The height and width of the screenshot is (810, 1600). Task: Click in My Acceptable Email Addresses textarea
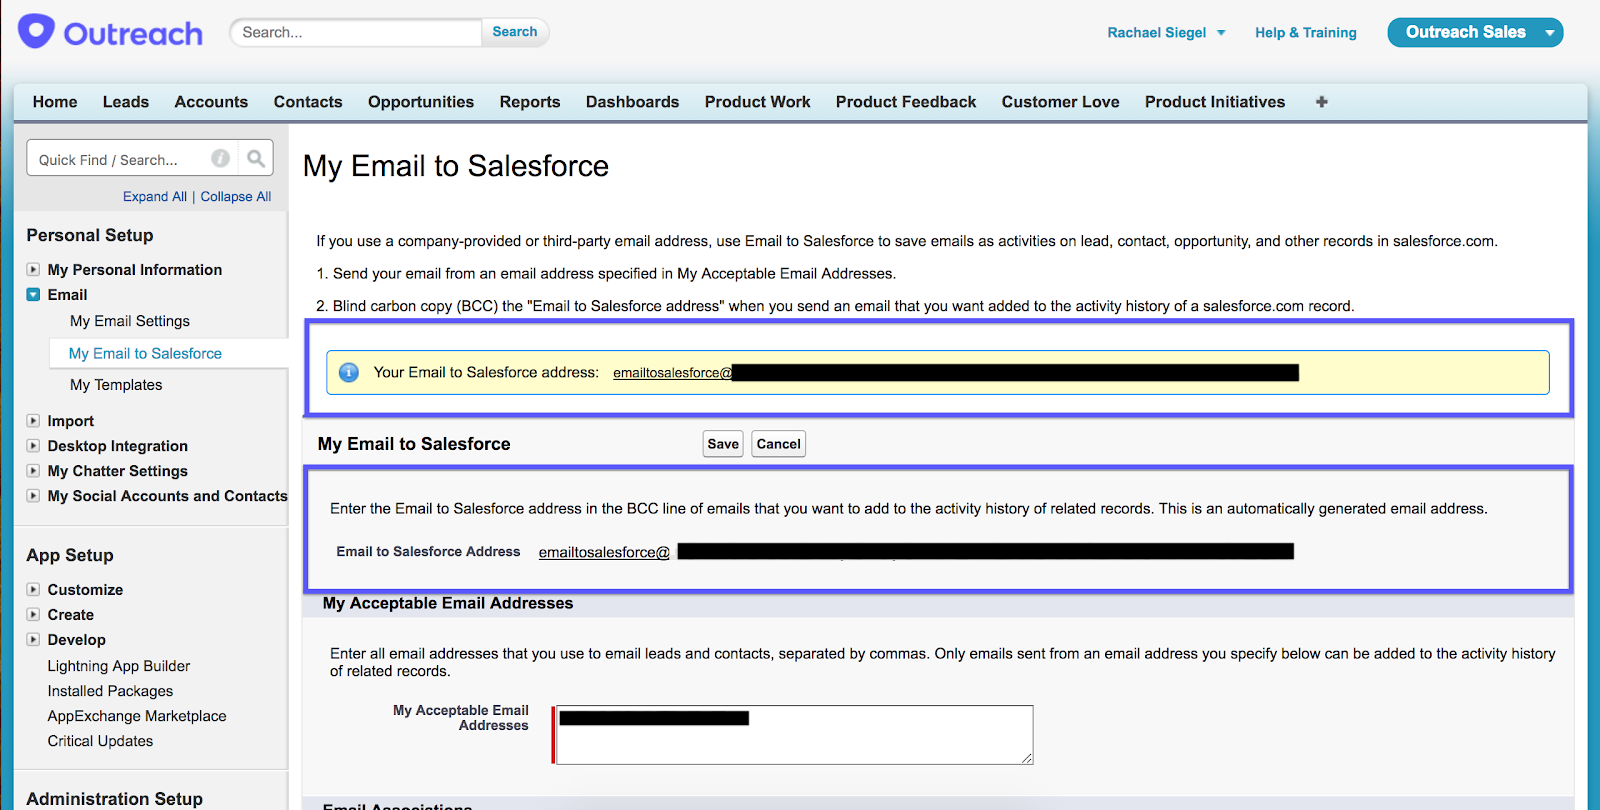[794, 735]
